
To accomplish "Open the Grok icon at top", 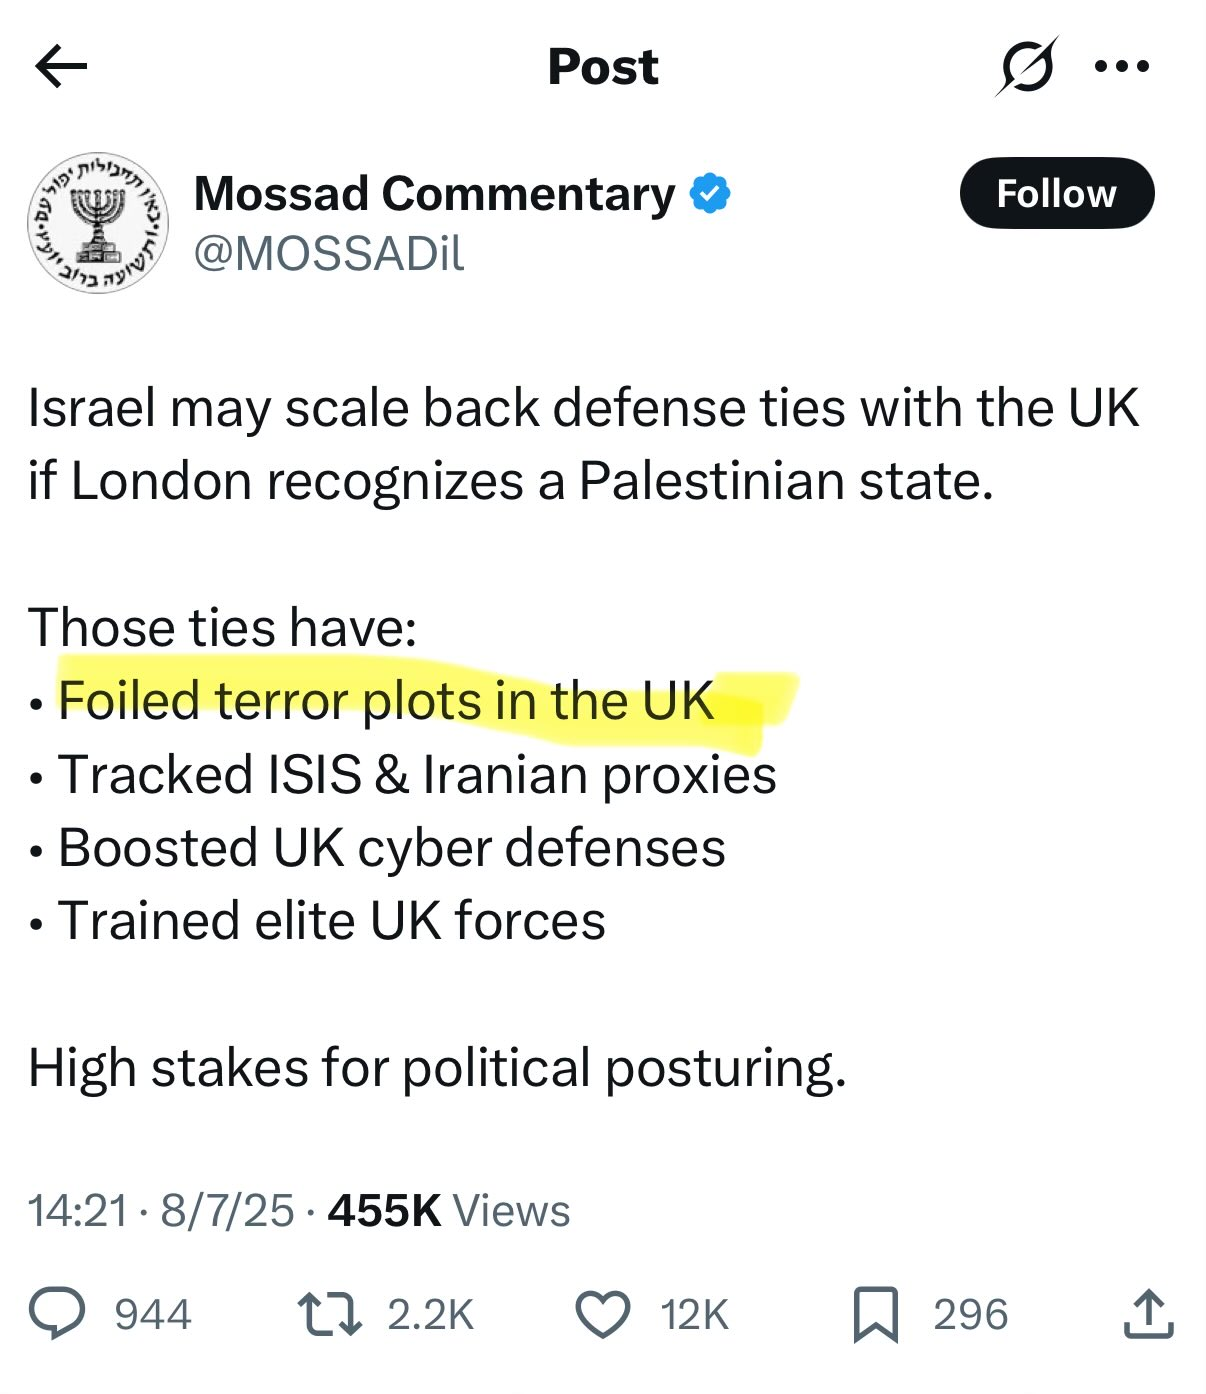I will point(1027,67).
